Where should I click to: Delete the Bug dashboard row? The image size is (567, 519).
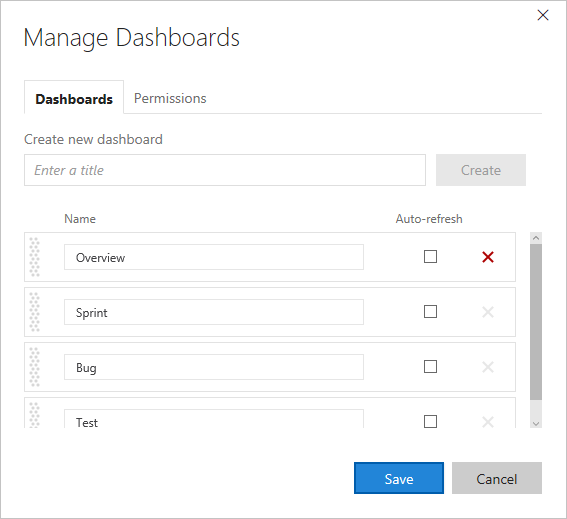tap(488, 367)
